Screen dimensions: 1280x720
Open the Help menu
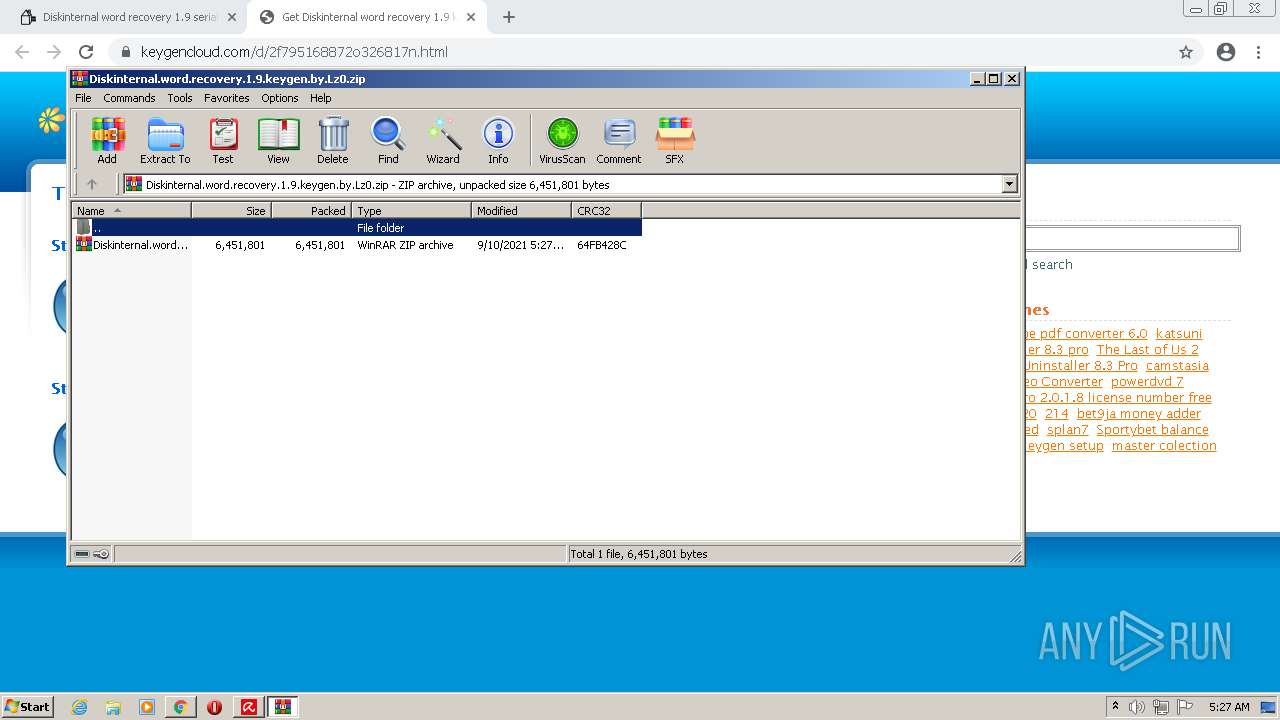pyautogui.click(x=321, y=98)
